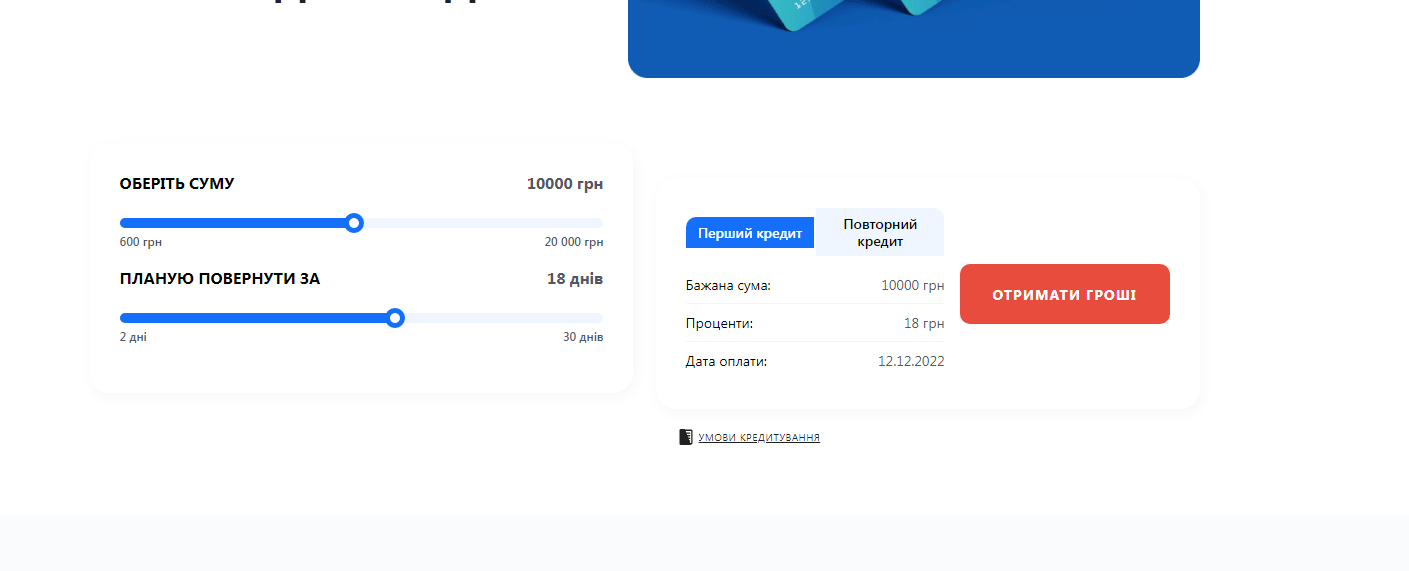Viewport: 1409px width, 571px height.
Task: Click the 18 днів value
Action: (575, 278)
